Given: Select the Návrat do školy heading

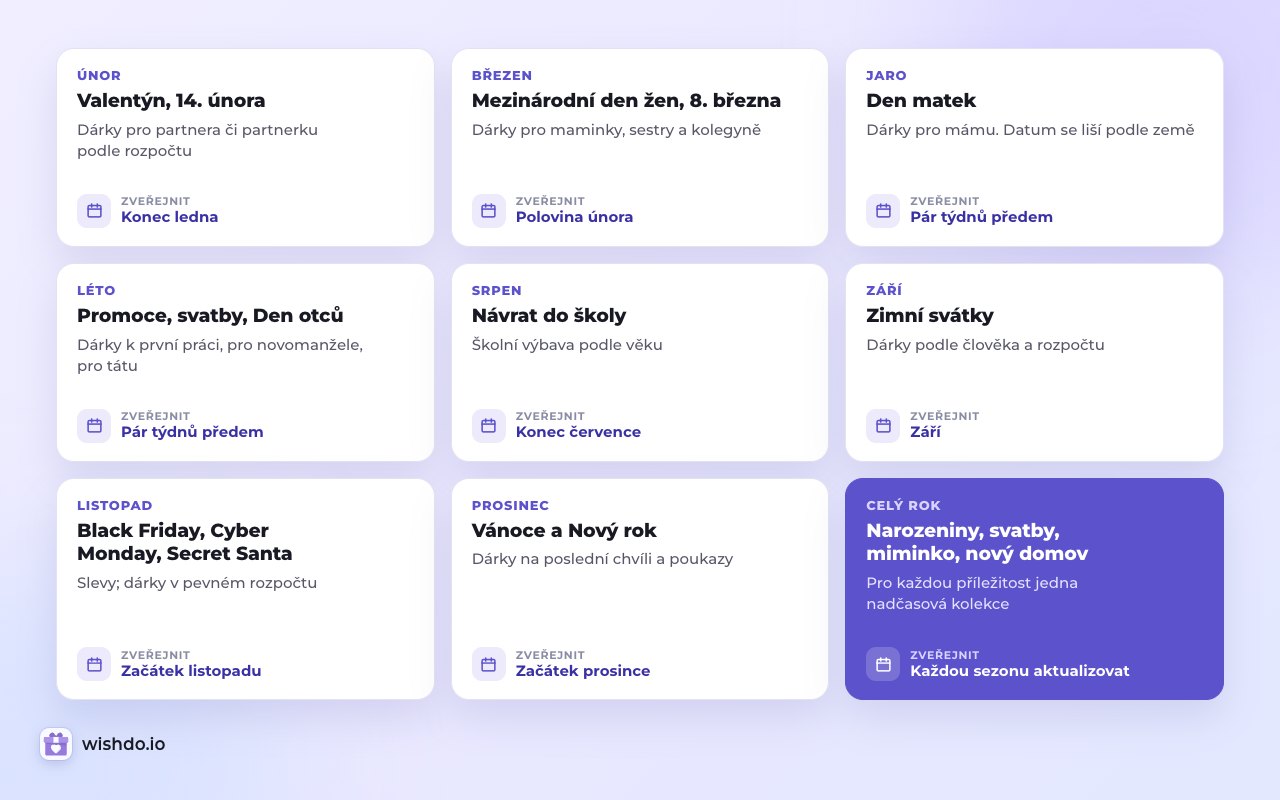Looking at the screenshot, I should click(x=549, y=316).
